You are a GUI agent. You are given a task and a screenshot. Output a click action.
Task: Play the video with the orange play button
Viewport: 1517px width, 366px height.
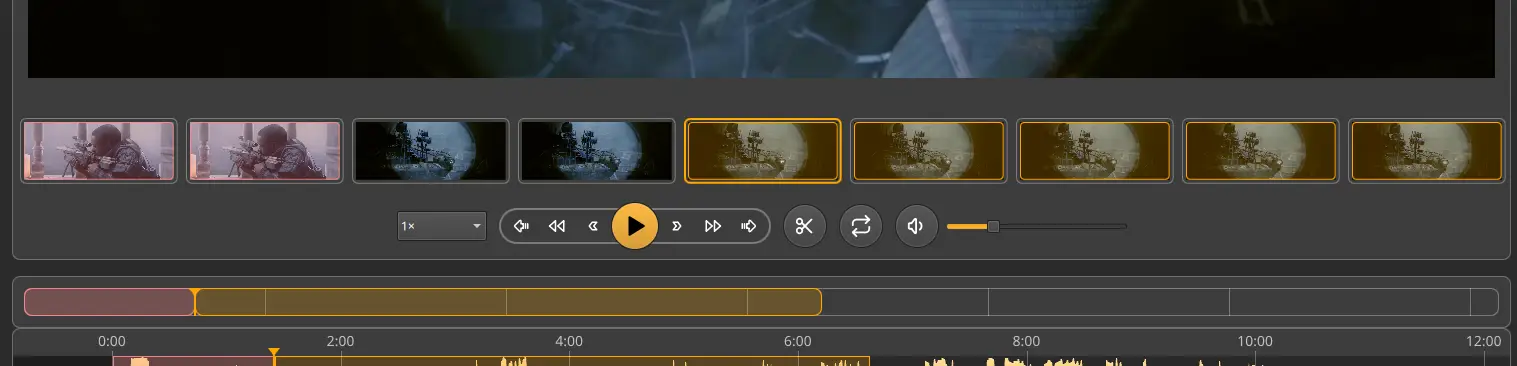click(635, 226)
